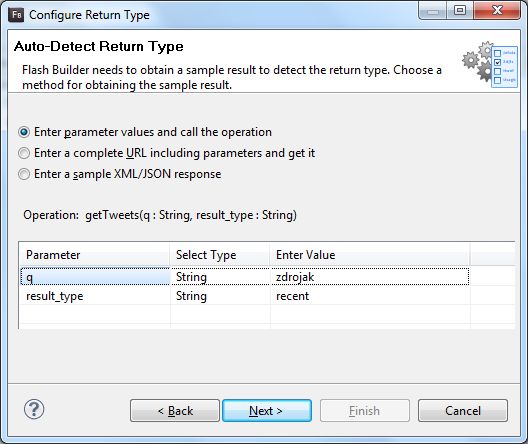The height and width of the screenshot is (444, 528).
Task: Click the Parameter column header
Action: [94, 255]
